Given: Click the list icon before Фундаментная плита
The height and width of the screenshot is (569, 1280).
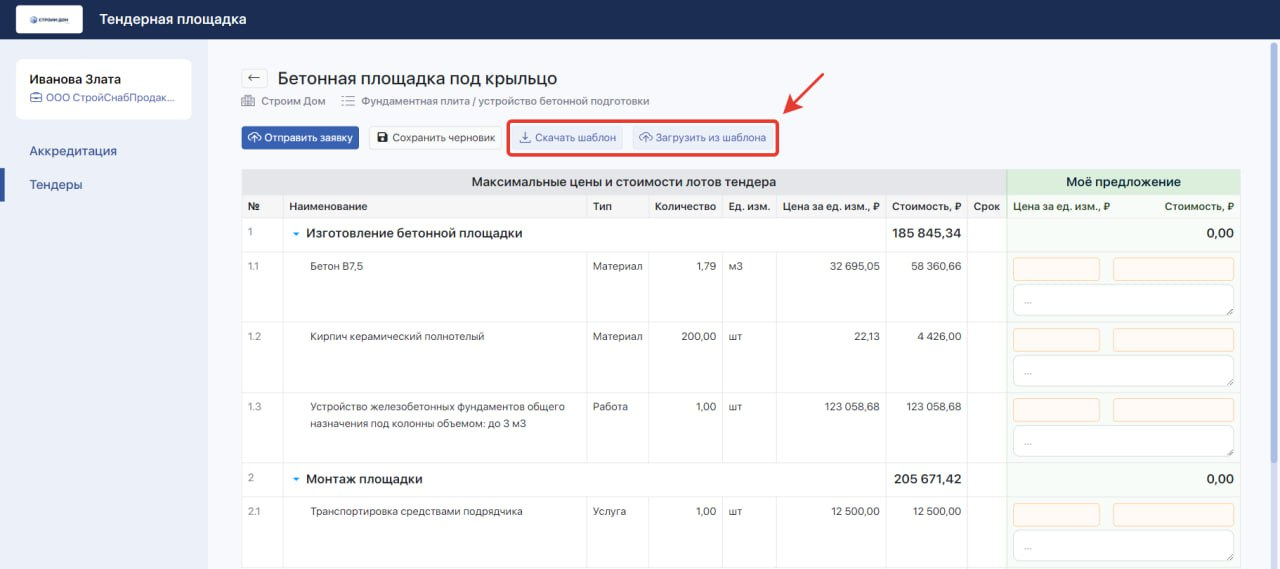Looking at the screenshot, I should point(348,101).
